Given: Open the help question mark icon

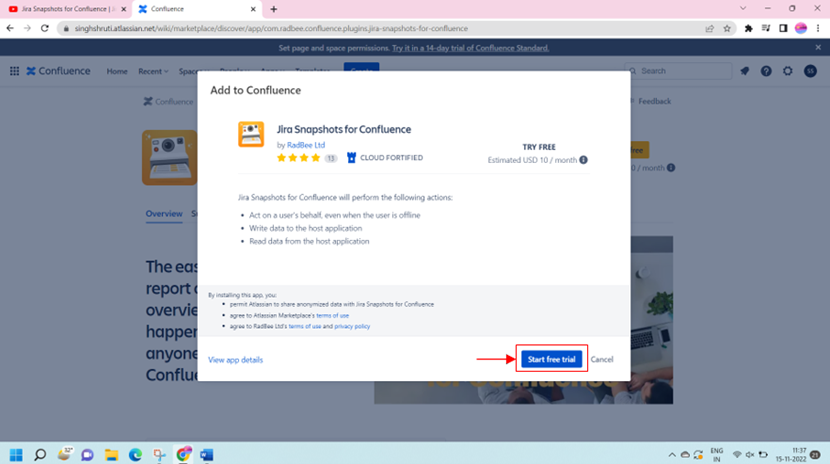Looking at the screenshot, I should [x=766, y=71].
